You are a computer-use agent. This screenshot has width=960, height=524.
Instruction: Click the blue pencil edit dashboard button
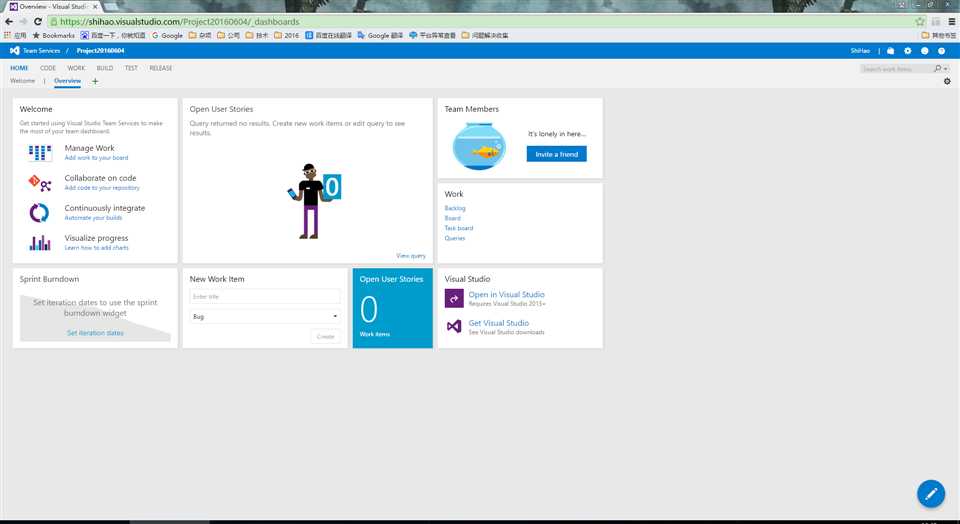pyautogui.click(x=931, y=493)
